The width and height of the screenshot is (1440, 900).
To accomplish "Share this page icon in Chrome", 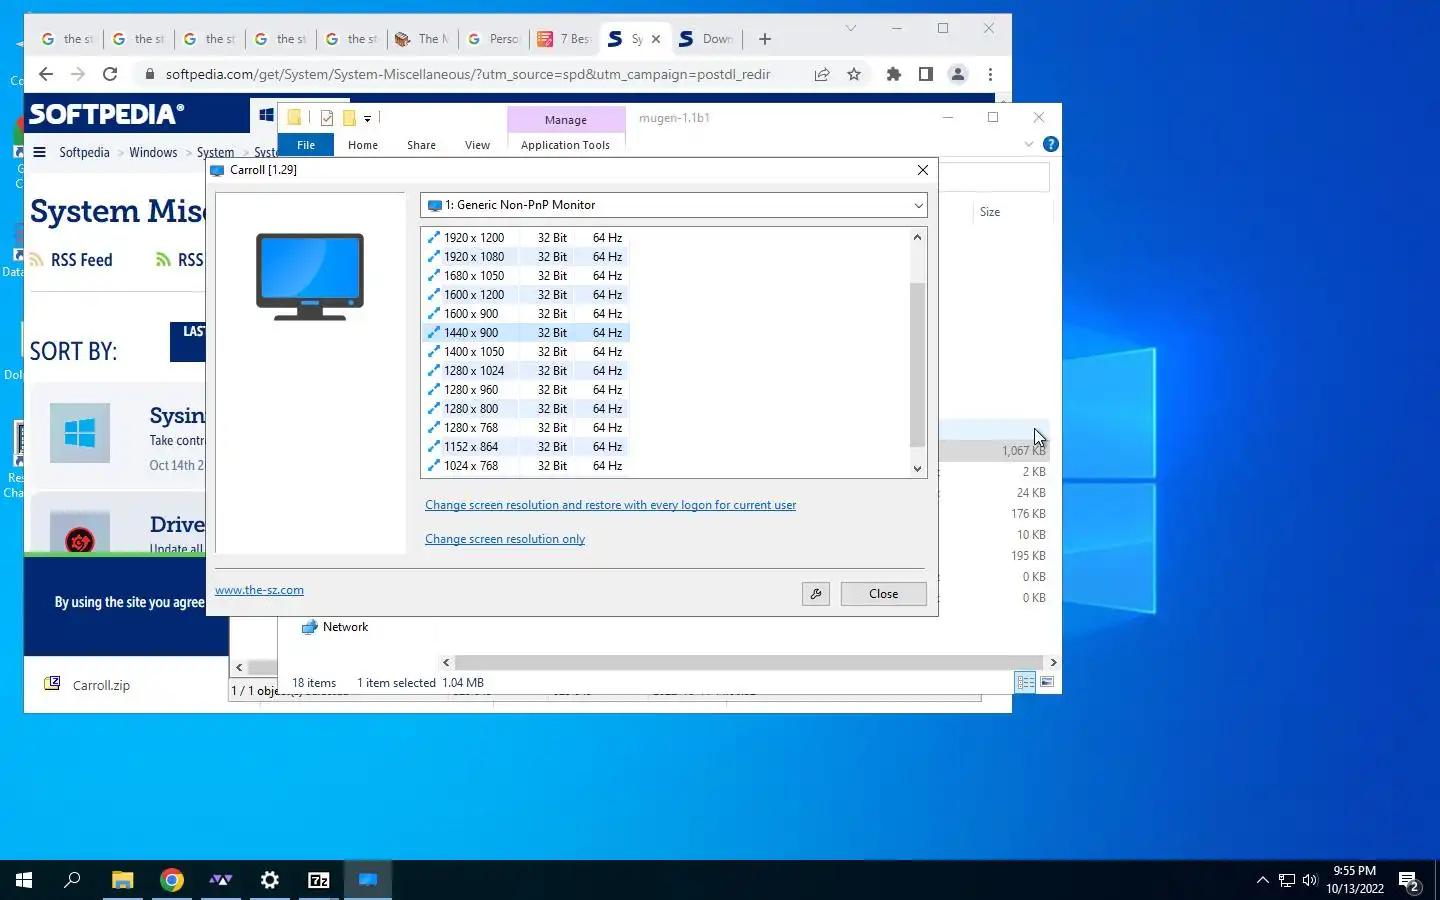I will click(x=822, y=74).
